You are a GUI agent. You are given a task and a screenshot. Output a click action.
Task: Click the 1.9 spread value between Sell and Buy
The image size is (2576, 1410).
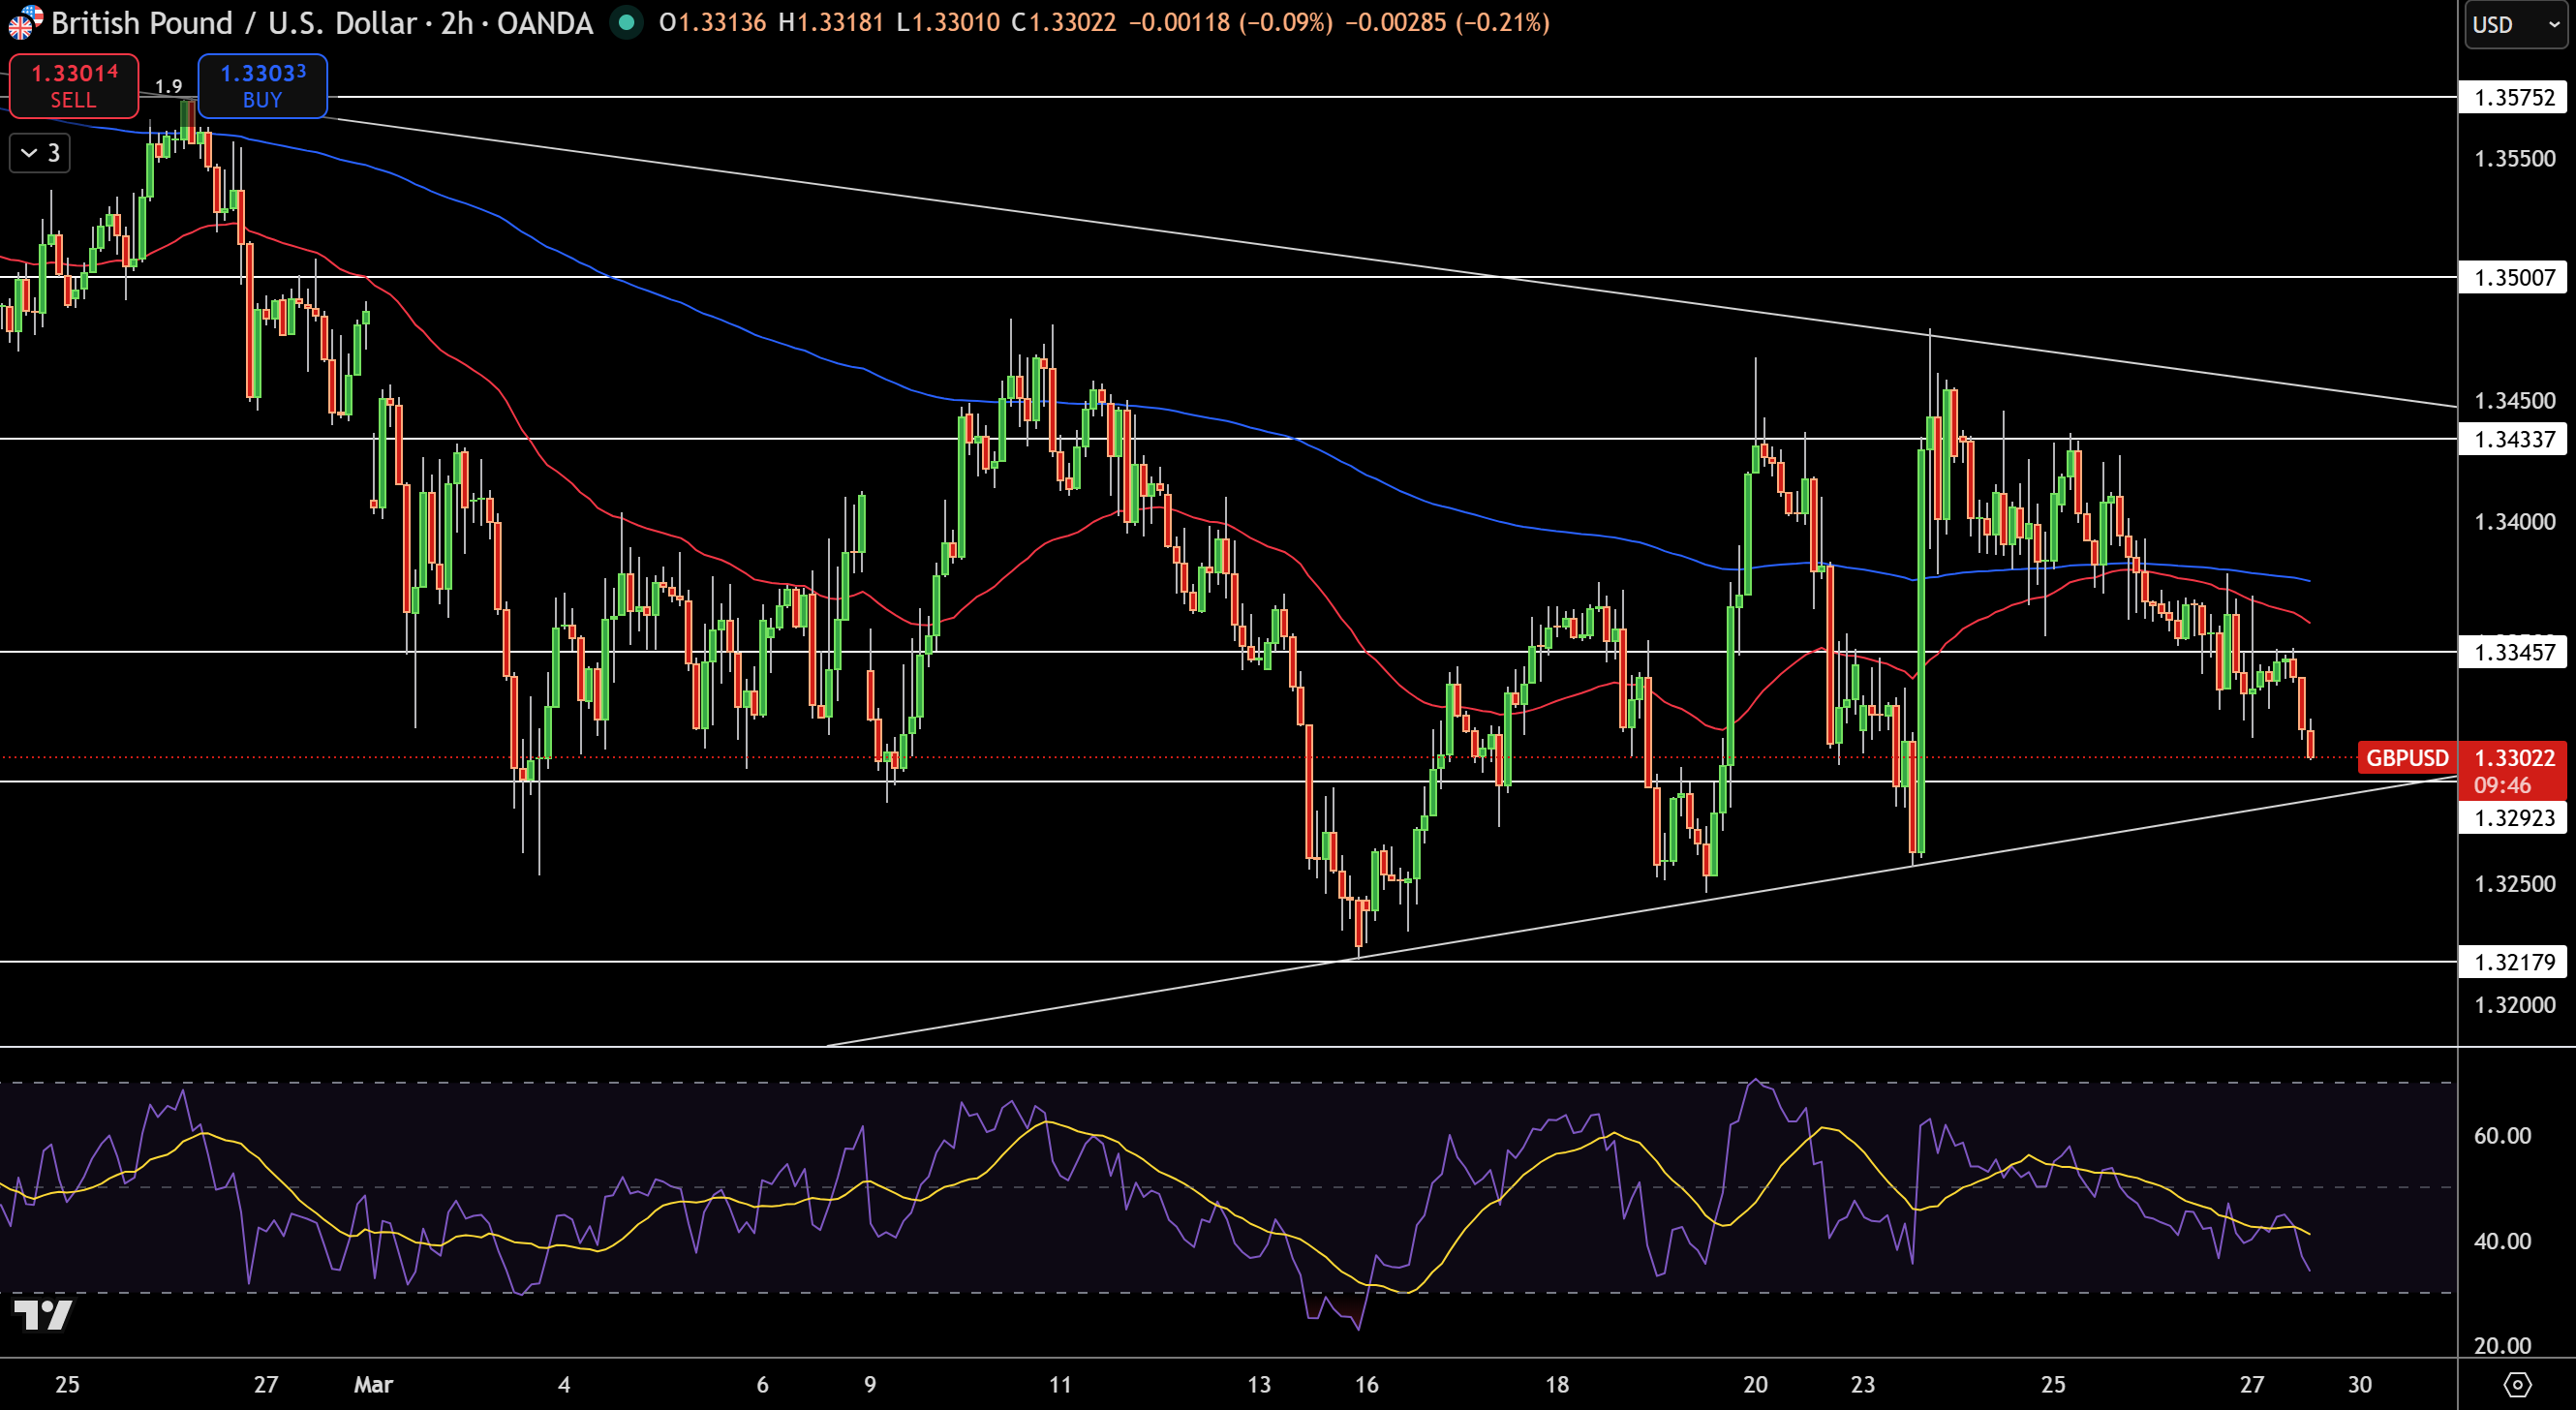tap(169, 87)
